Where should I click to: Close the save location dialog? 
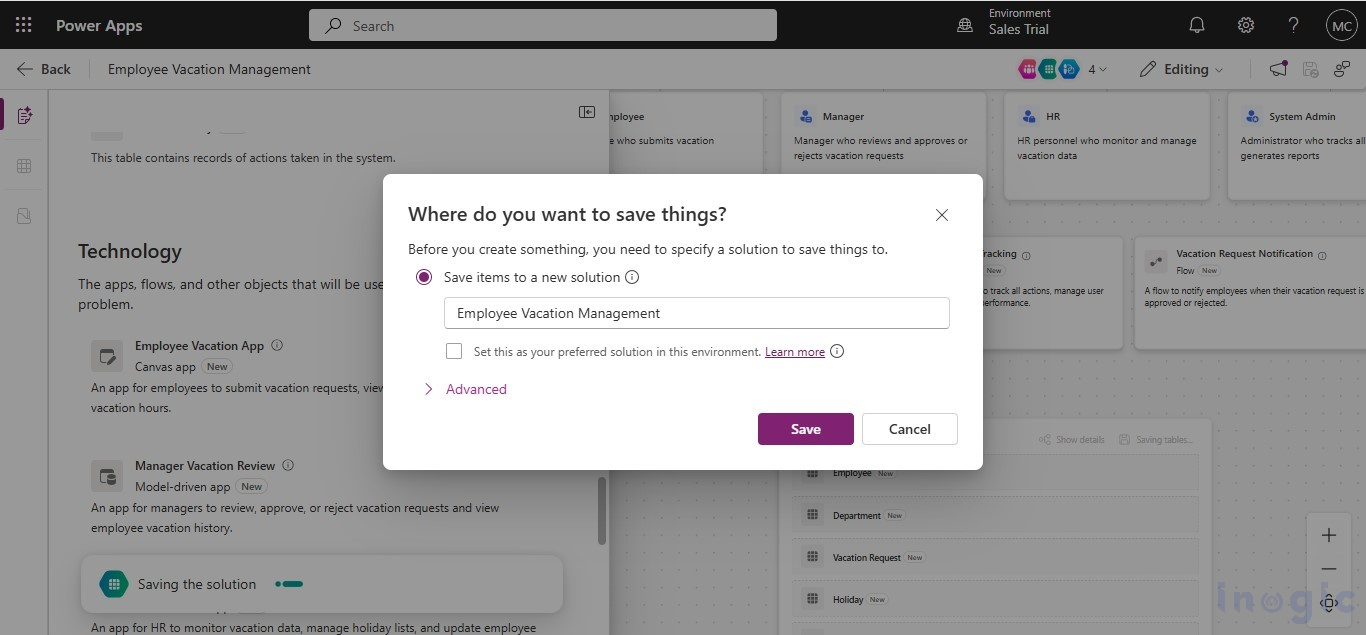coord(941,215)
